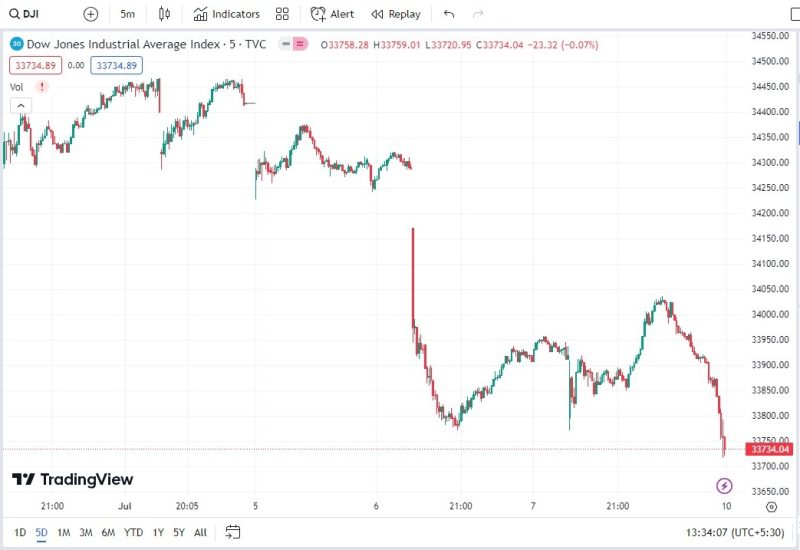This screenshot has height=550, width=800.
Task: Open the Indicators panel
Action: pos(227,14)
